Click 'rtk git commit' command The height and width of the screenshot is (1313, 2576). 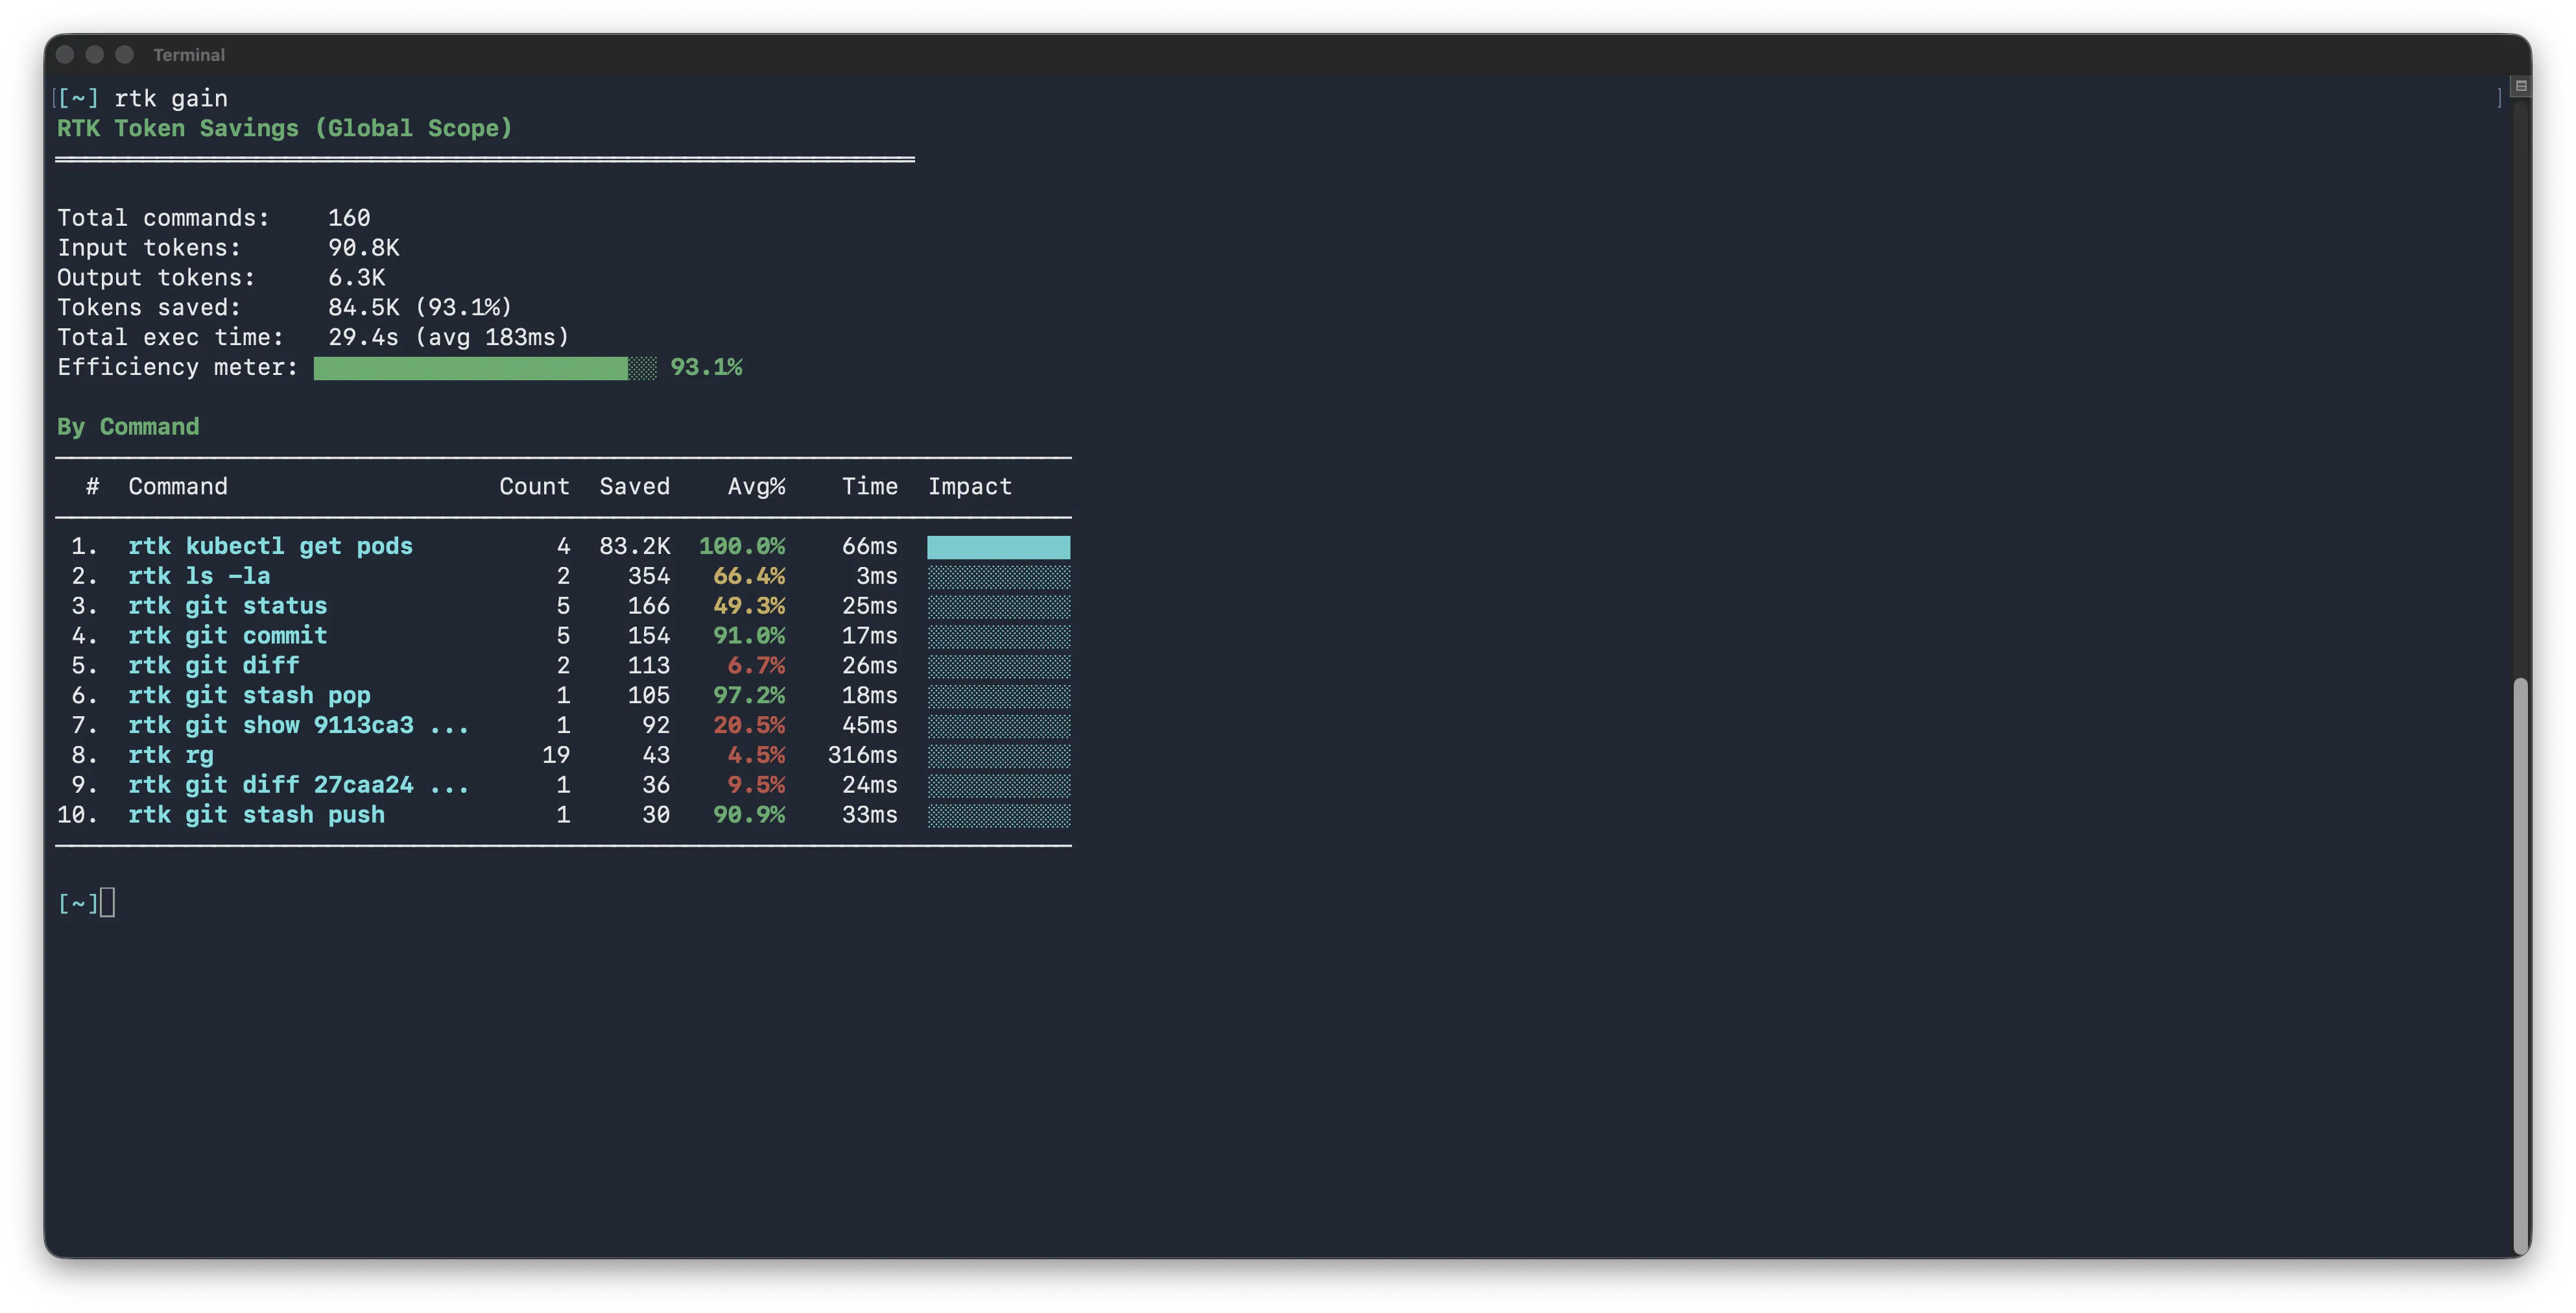tap(228, 636)
